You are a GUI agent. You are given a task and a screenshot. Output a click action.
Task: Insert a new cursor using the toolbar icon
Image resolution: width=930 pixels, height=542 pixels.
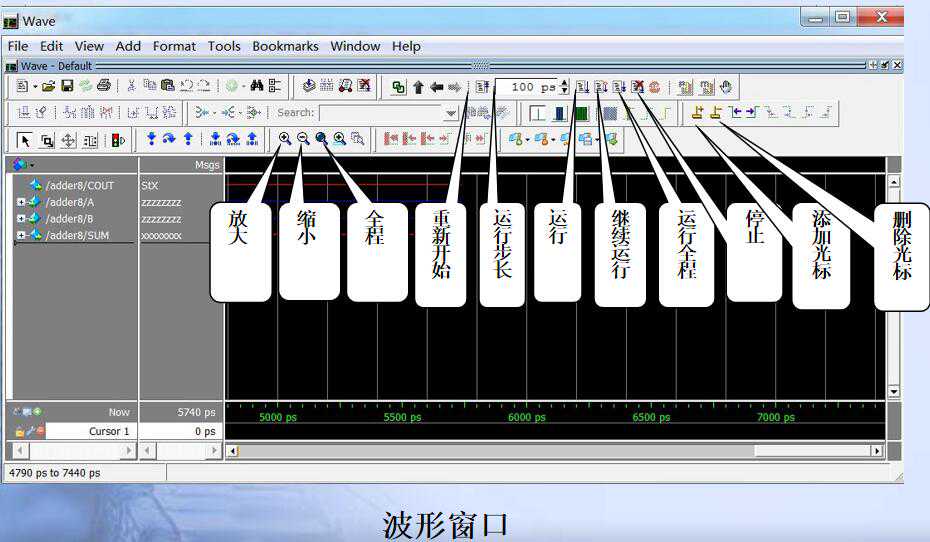point(698,113)
